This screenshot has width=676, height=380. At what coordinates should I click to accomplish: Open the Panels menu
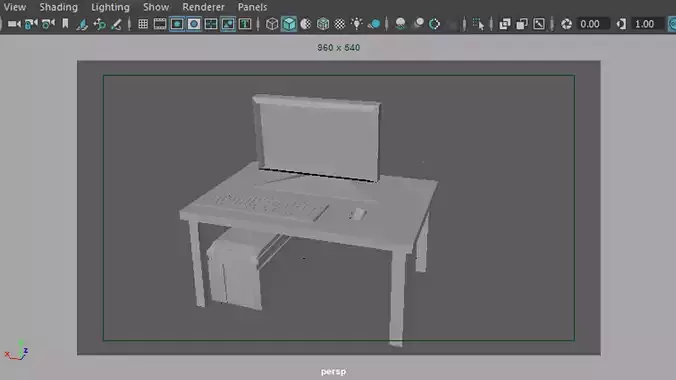(252, 7)
